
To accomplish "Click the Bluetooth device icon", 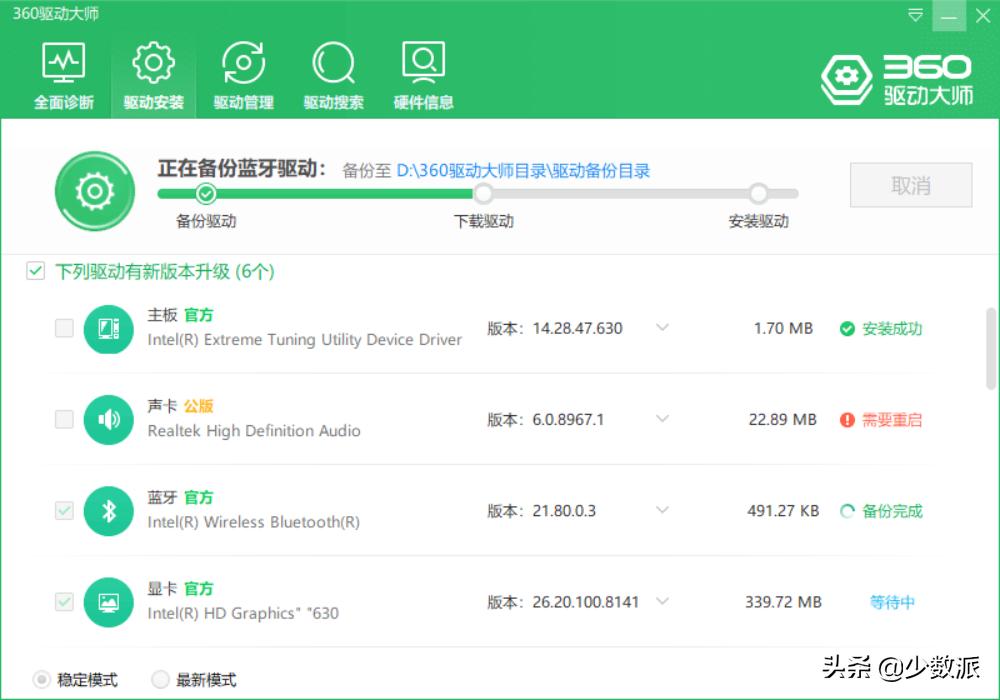I will (109, 511).
